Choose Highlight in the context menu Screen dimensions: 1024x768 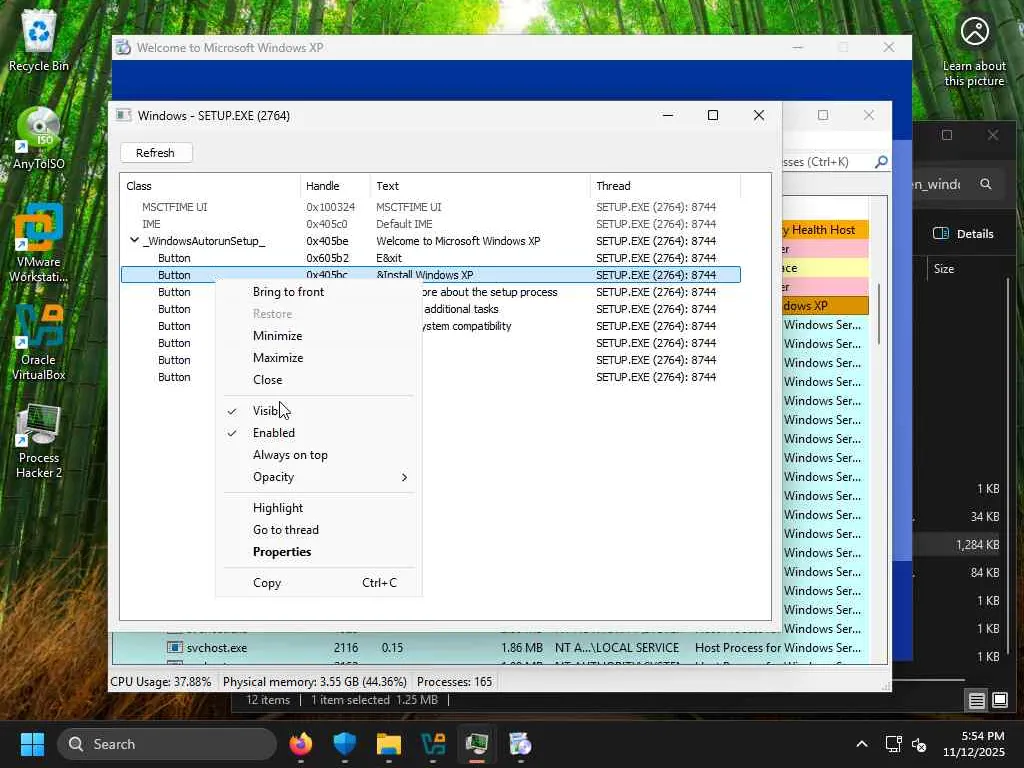tap(318, 508)
